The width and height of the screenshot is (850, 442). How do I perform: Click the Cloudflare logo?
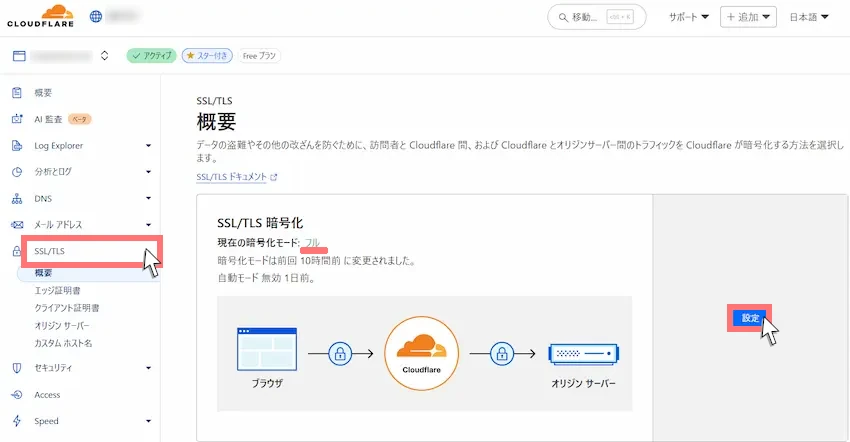[41, 16]
